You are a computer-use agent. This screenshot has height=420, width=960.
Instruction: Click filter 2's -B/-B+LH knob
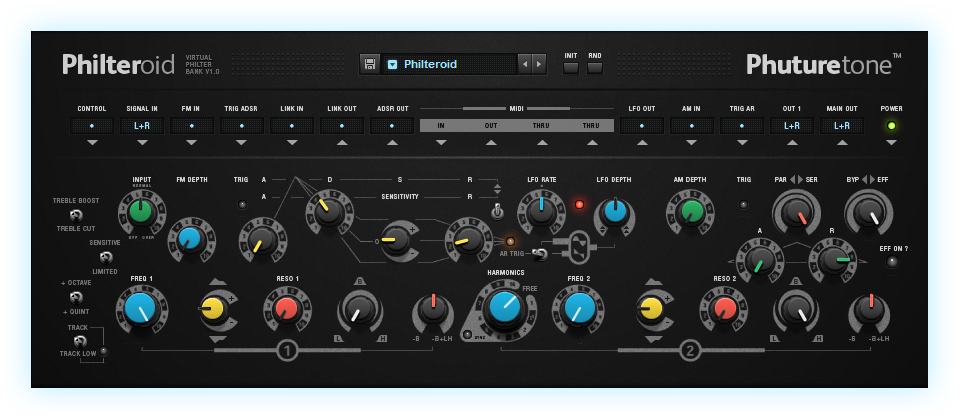click(870, 309)
